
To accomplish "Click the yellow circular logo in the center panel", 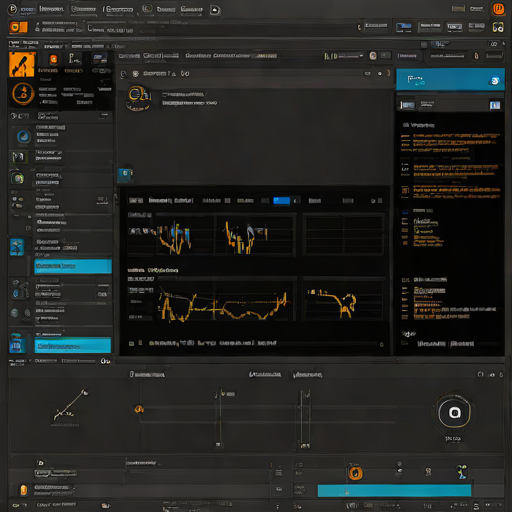I will pos(138,98).
